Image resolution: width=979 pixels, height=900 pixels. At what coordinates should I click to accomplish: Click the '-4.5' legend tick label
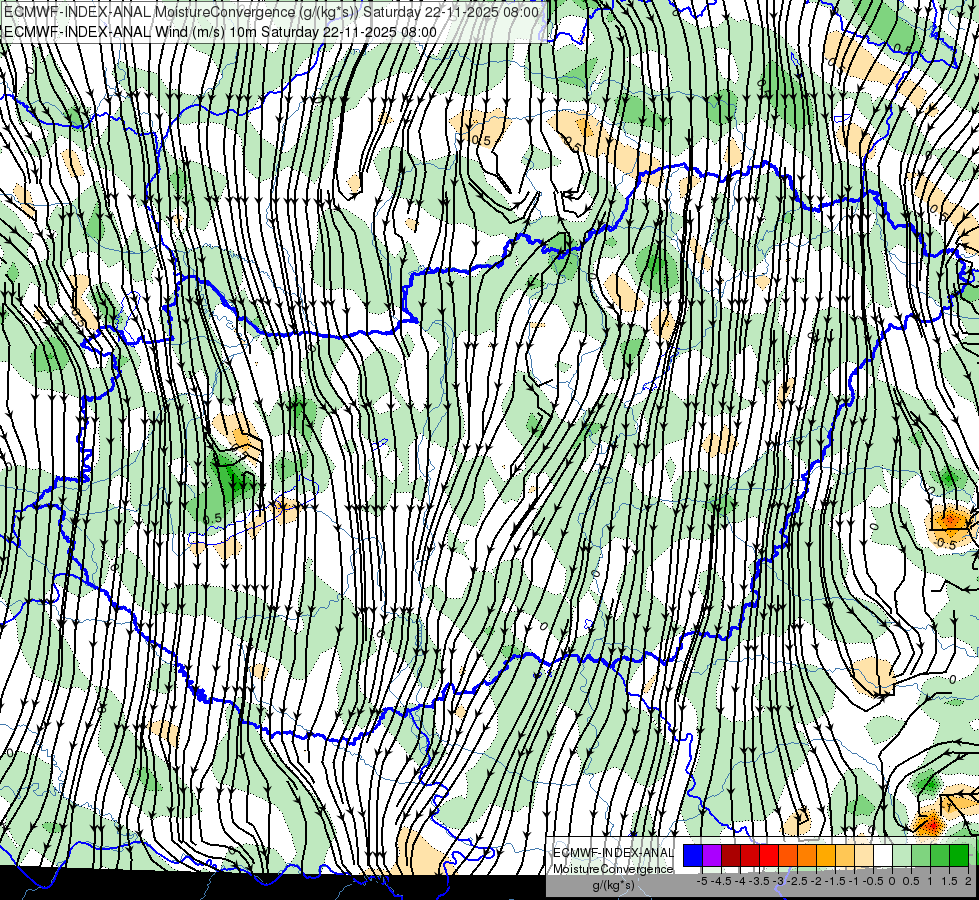721,881
